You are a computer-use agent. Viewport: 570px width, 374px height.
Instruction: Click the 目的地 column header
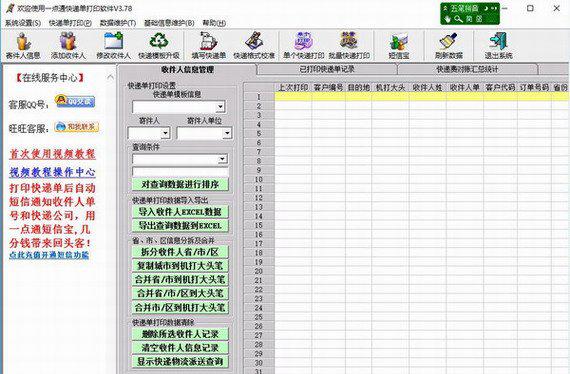[358, 87]
